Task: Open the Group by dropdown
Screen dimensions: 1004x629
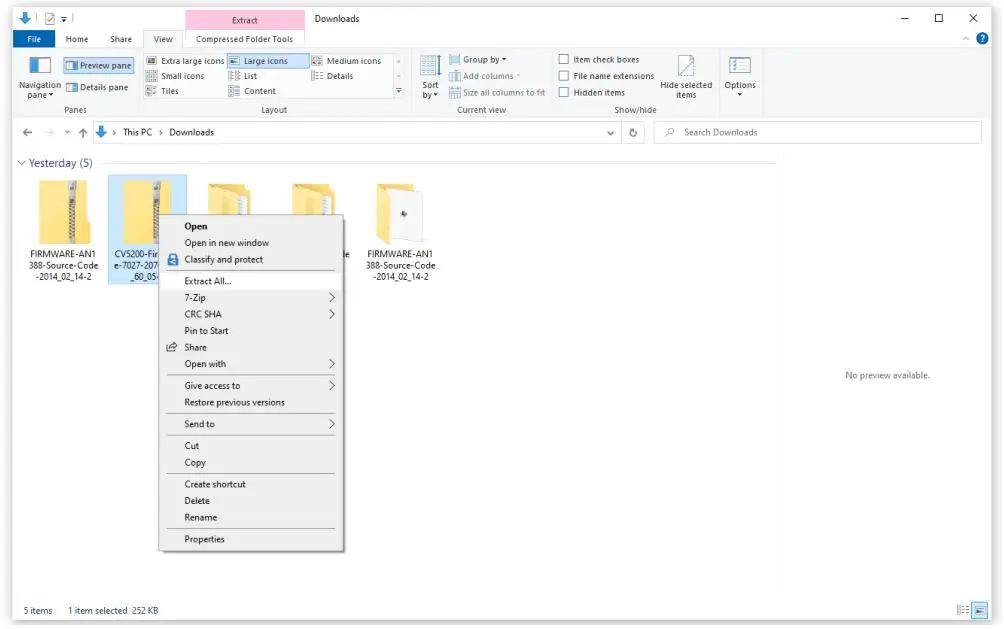Action: coord(478,59)
